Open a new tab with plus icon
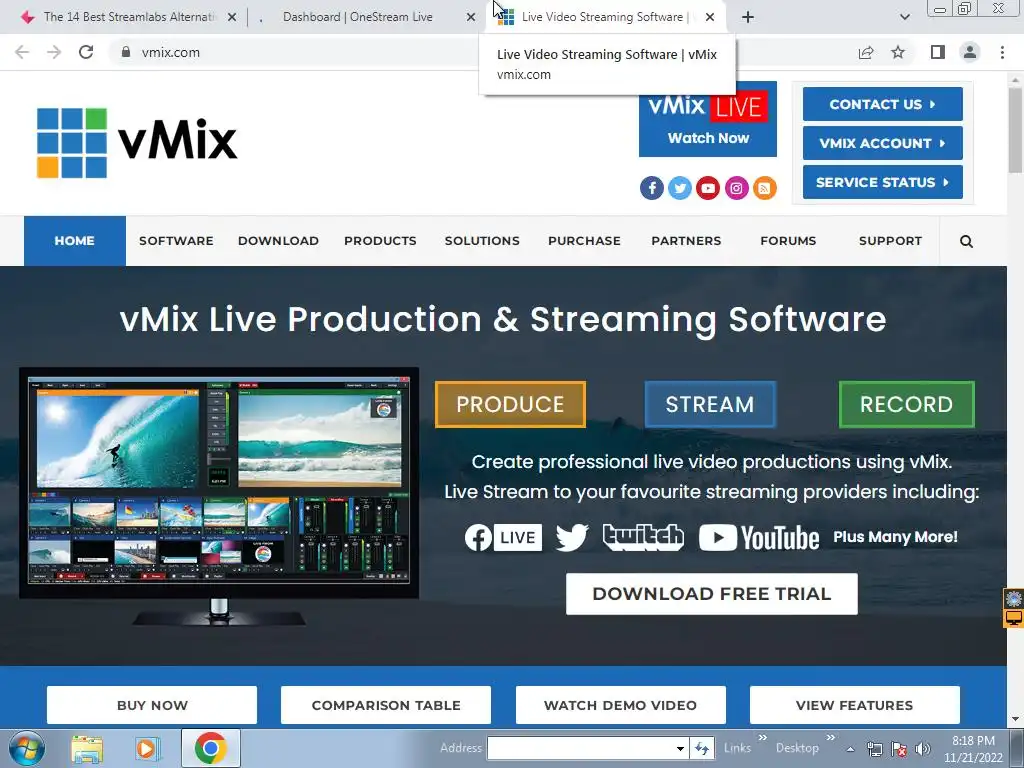The width and height of the screenshot is (1024, 768). [748, 17]
